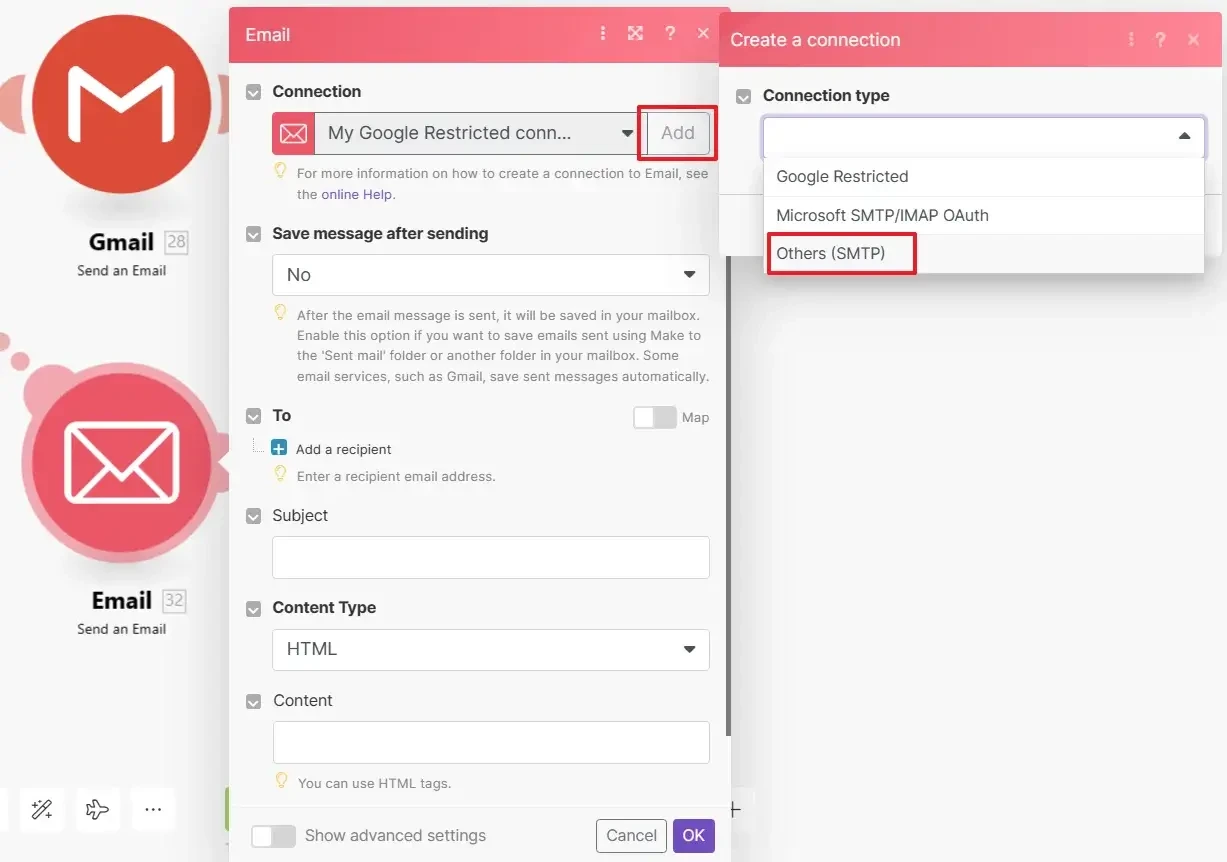Close the Email dialog
Image resolution: width=1227 pixels, height=862 pixels.
(x=703, y=33)
